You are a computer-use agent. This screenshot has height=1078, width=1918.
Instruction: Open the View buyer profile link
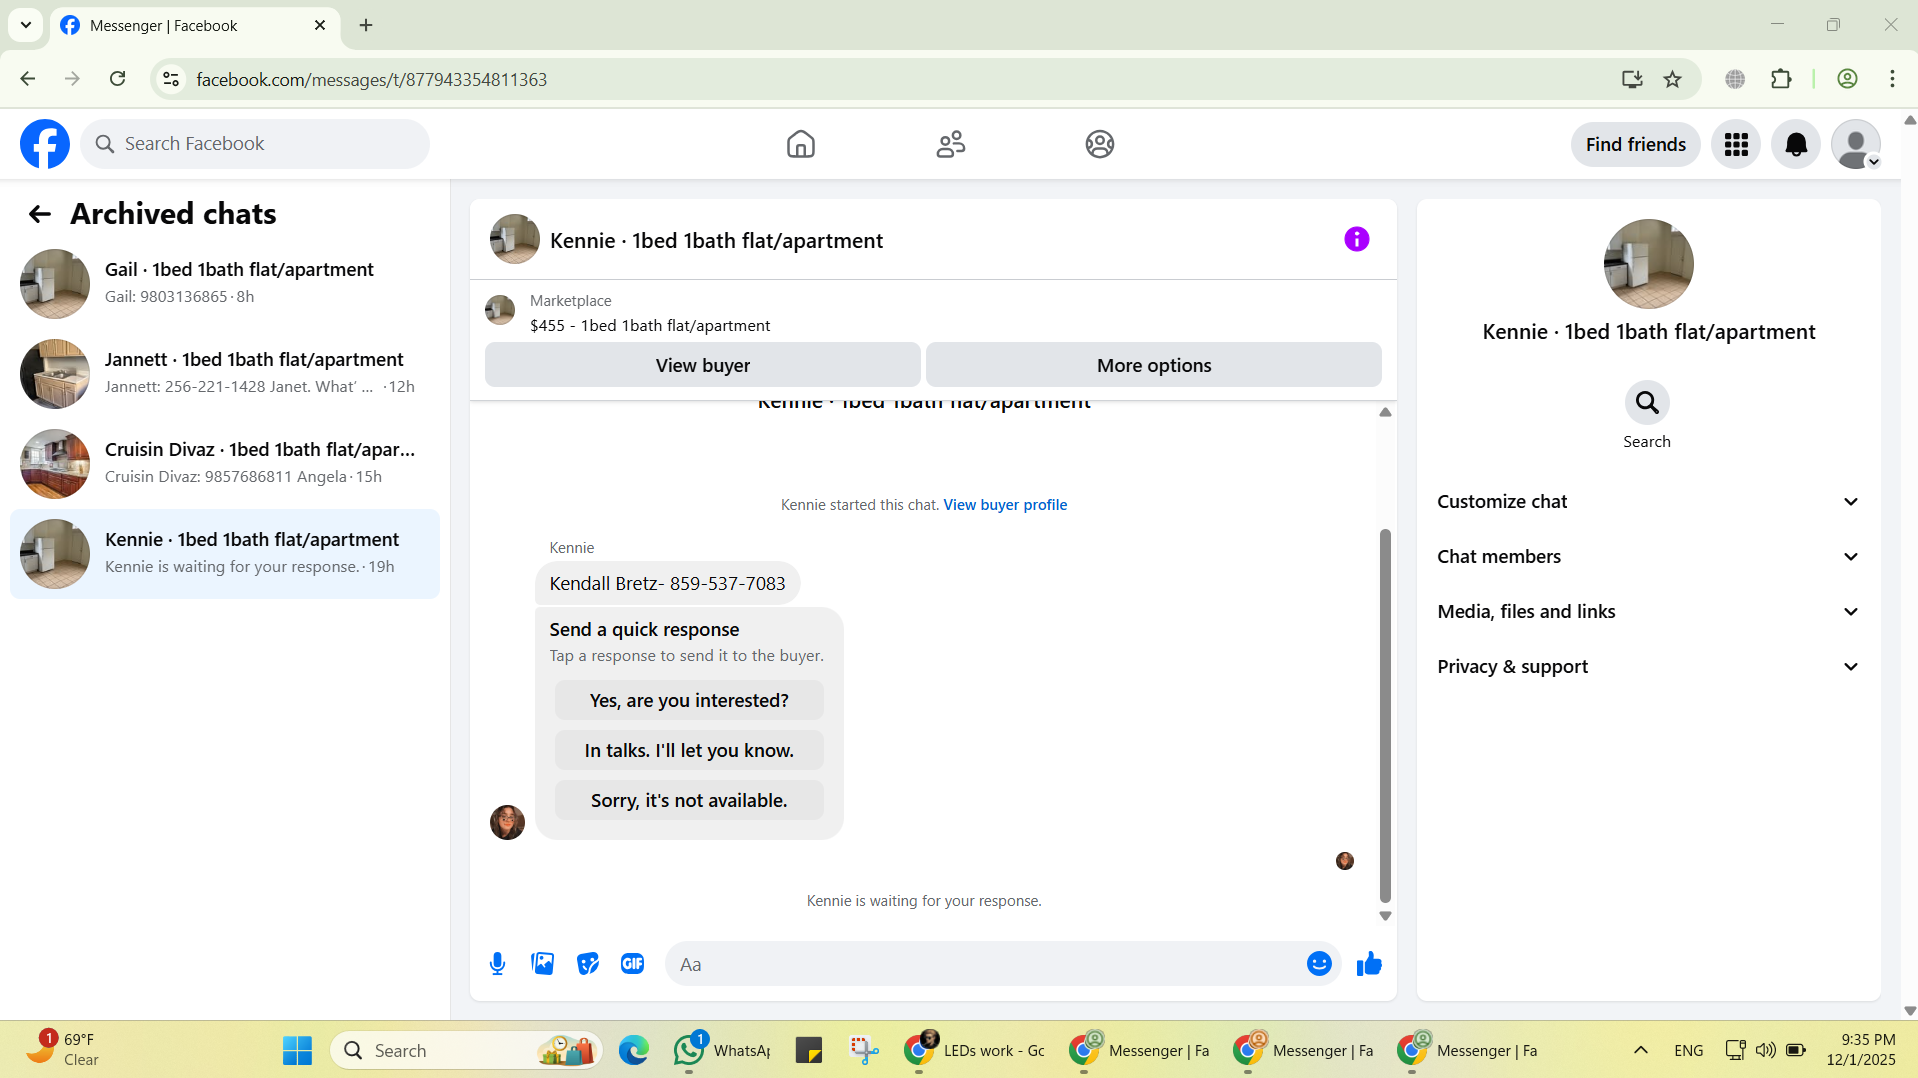tap(1005, 505)
